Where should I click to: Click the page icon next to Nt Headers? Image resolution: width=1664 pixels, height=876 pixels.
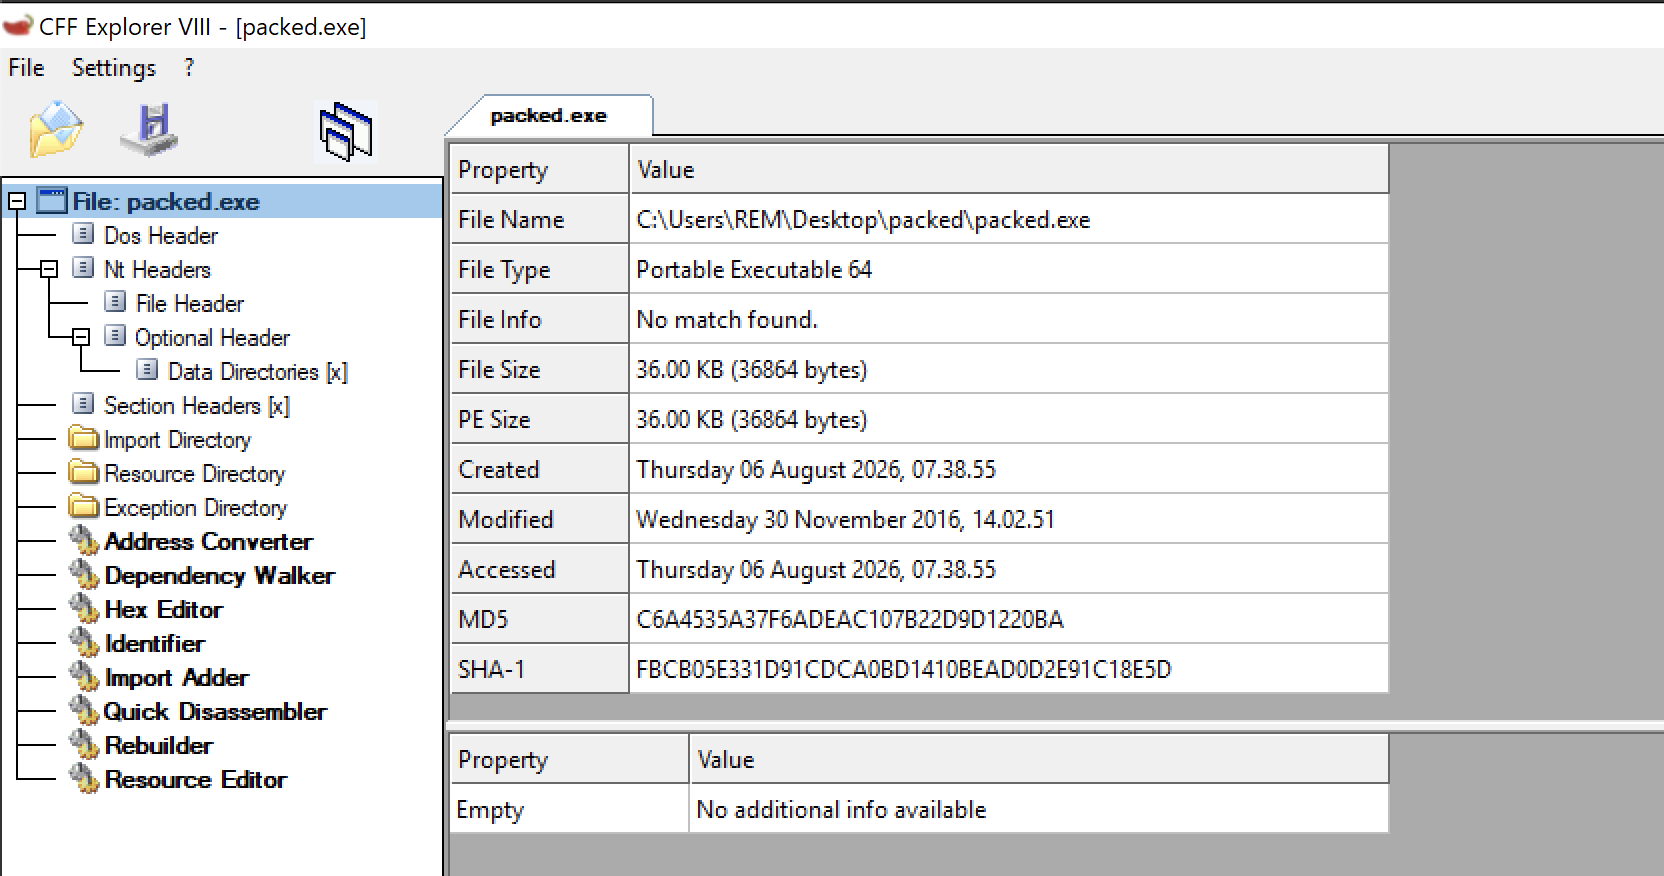[x=84, y=268]
